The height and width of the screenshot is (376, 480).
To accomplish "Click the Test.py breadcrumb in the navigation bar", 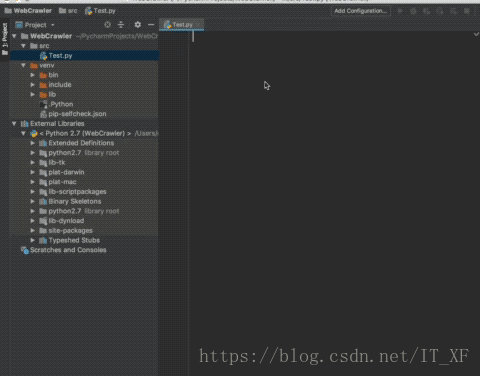I will pyautogui.click(x=100, y=11).
